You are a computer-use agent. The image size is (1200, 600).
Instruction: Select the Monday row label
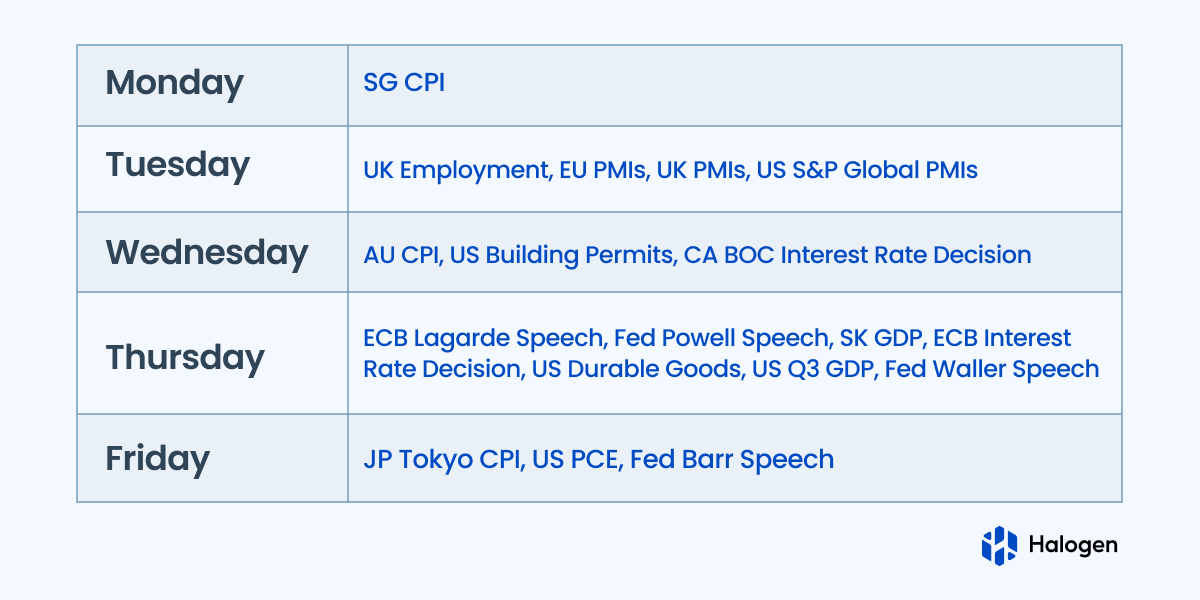point(174,83)
